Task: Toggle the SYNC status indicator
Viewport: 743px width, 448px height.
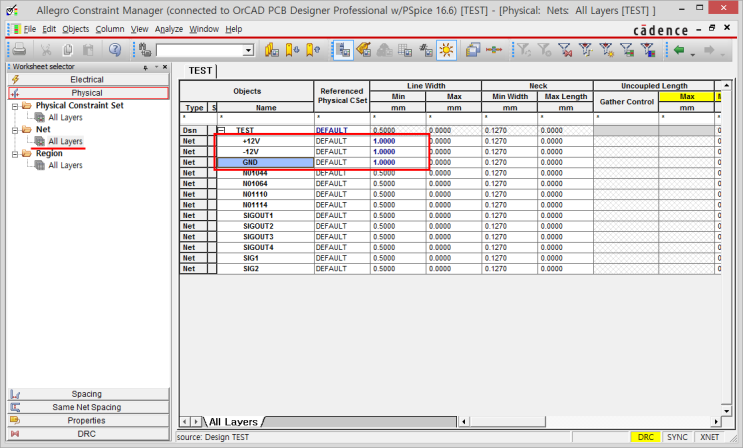Action: click(x=677, y=438)
